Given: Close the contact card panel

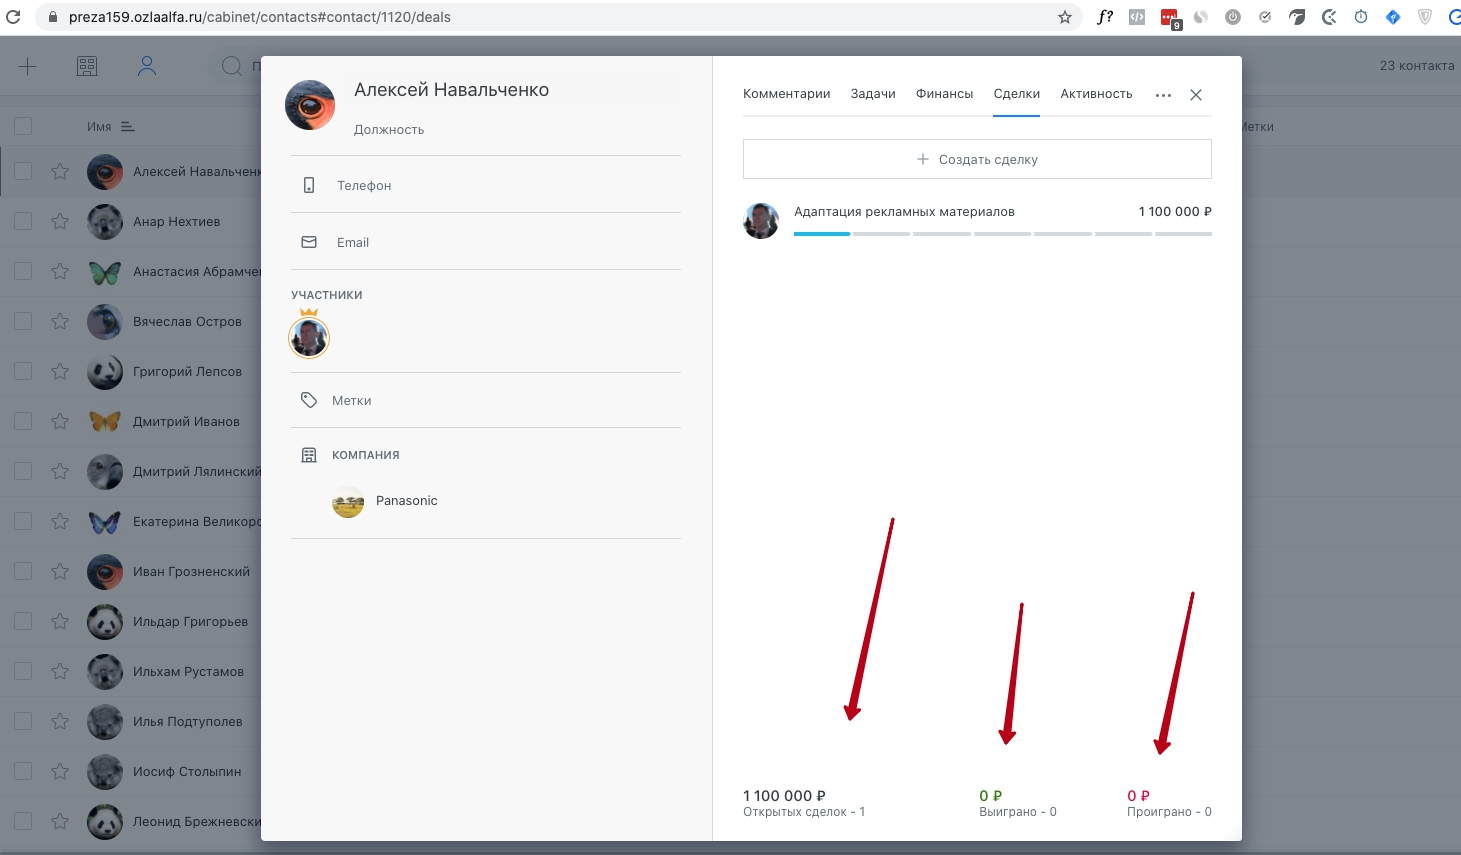Looking at the screenshot, I should pyautogui.click(x=1196, y=95).
